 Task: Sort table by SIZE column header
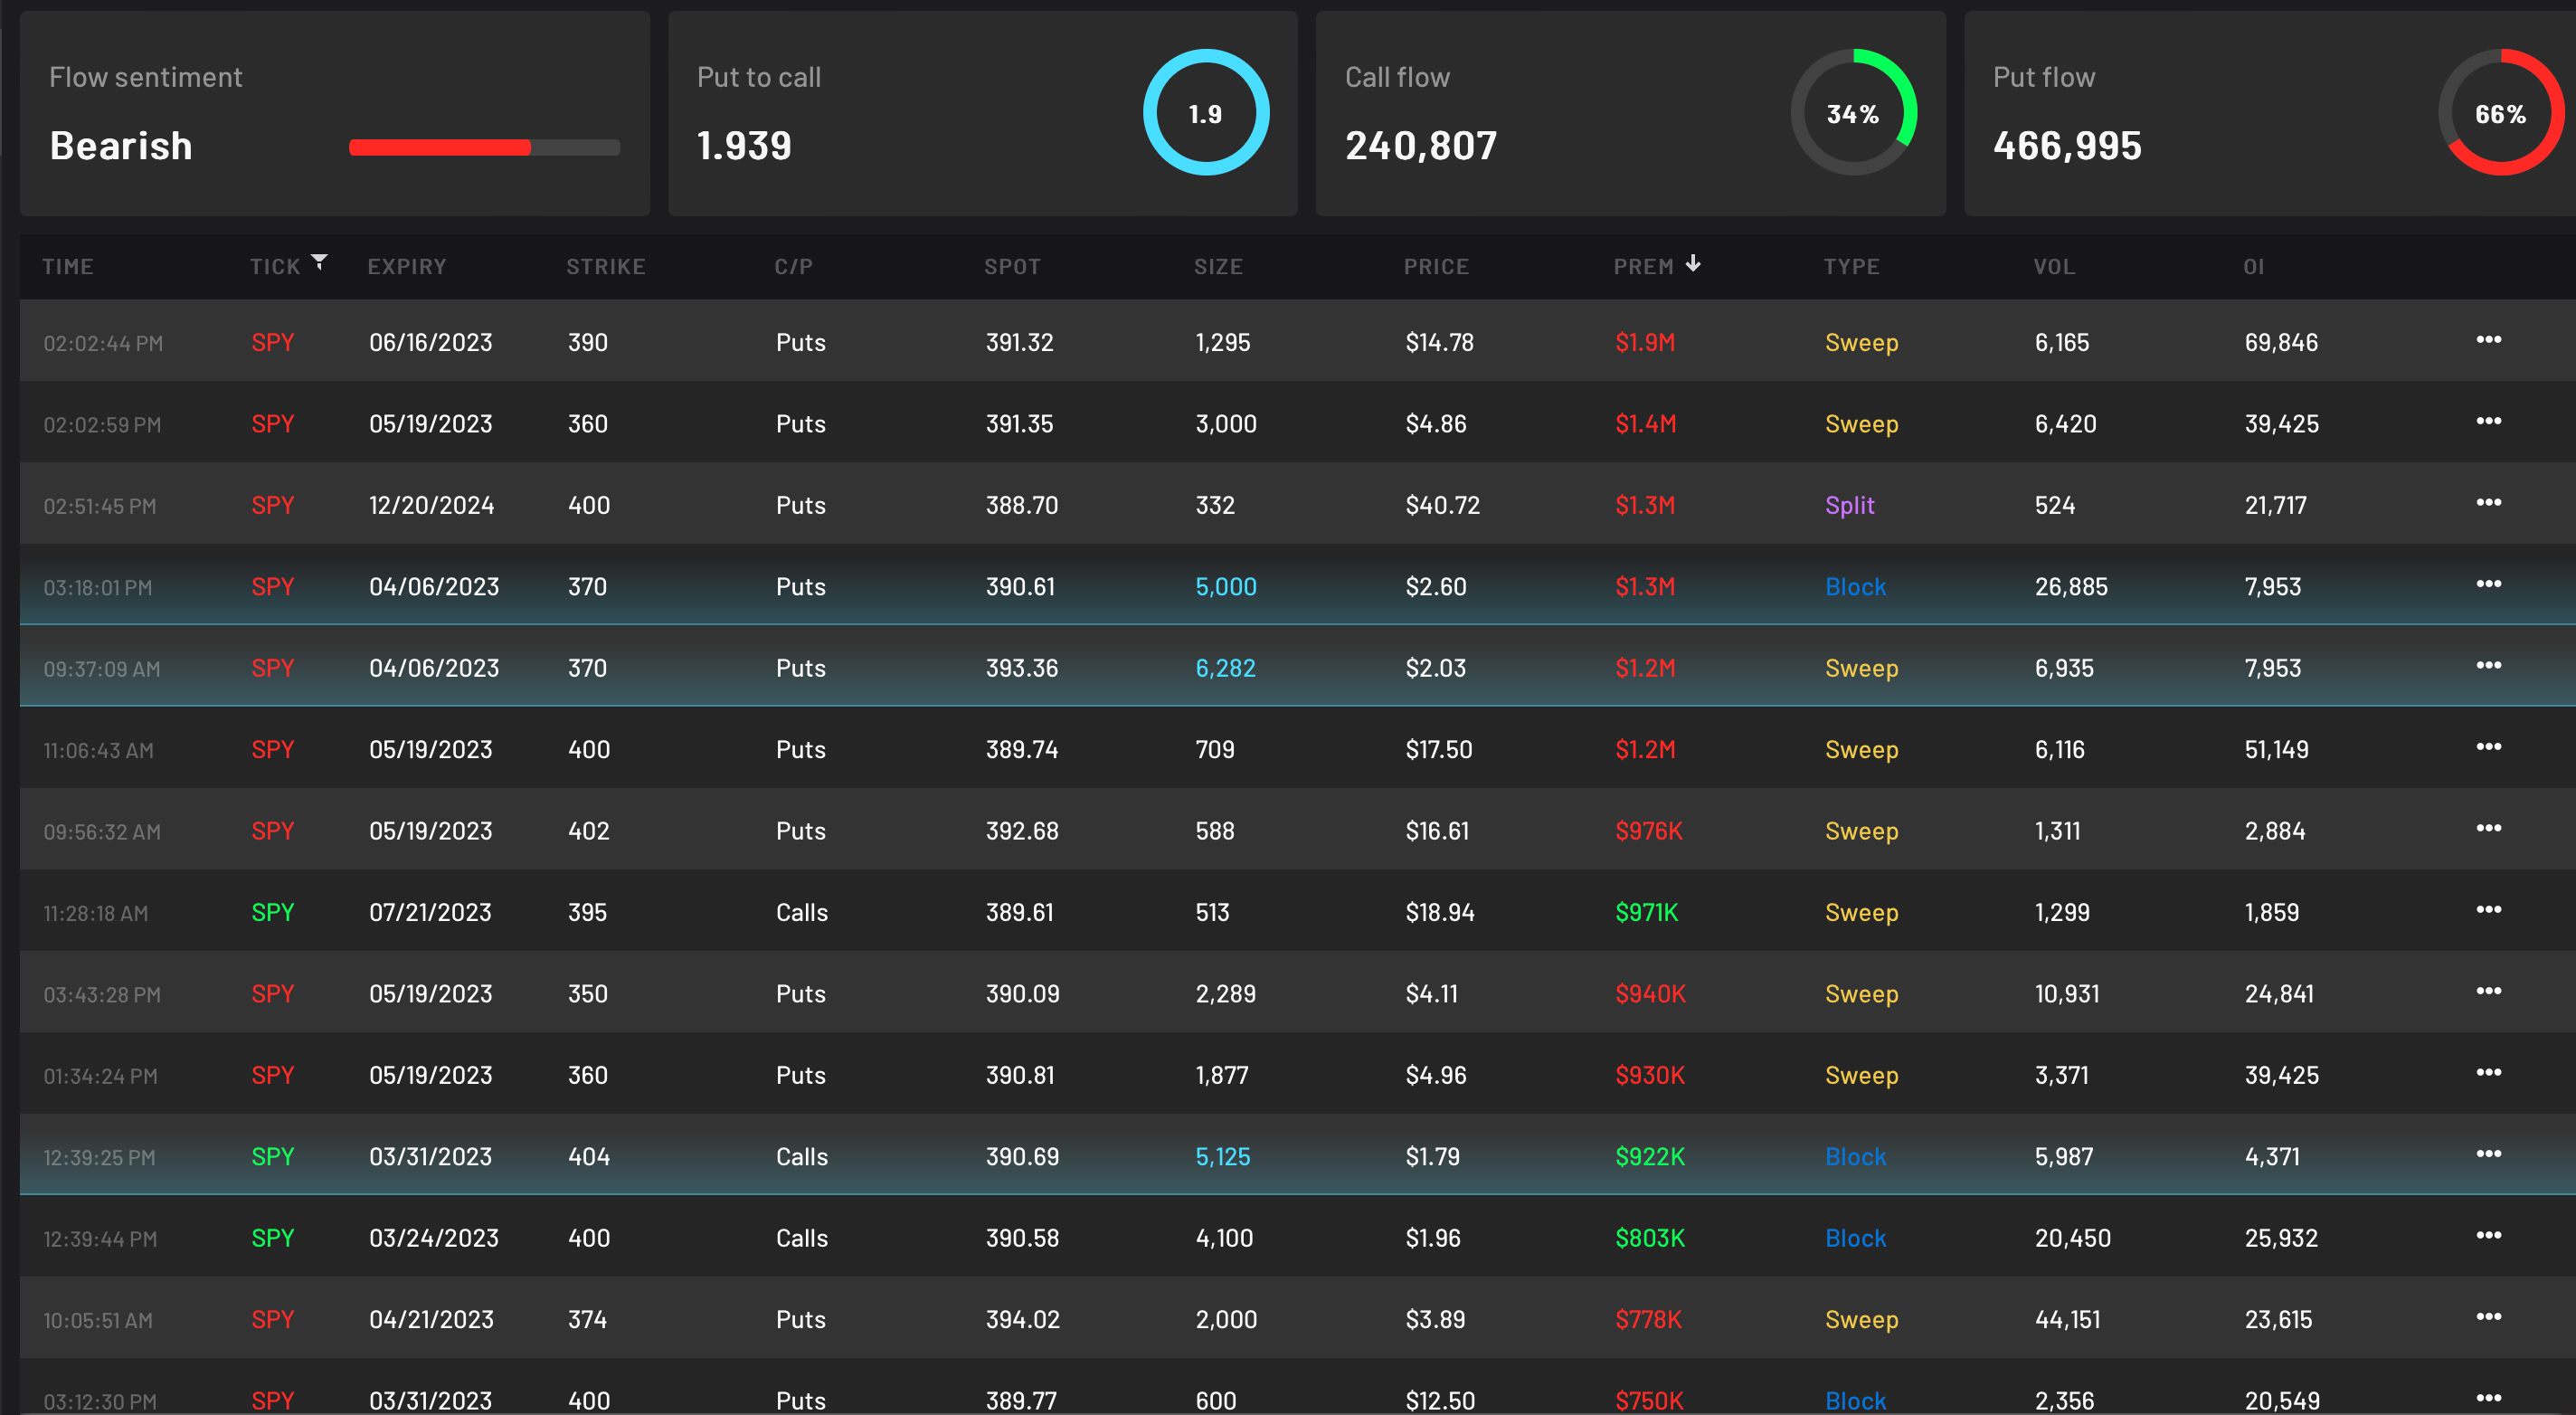coord(1217,267)
